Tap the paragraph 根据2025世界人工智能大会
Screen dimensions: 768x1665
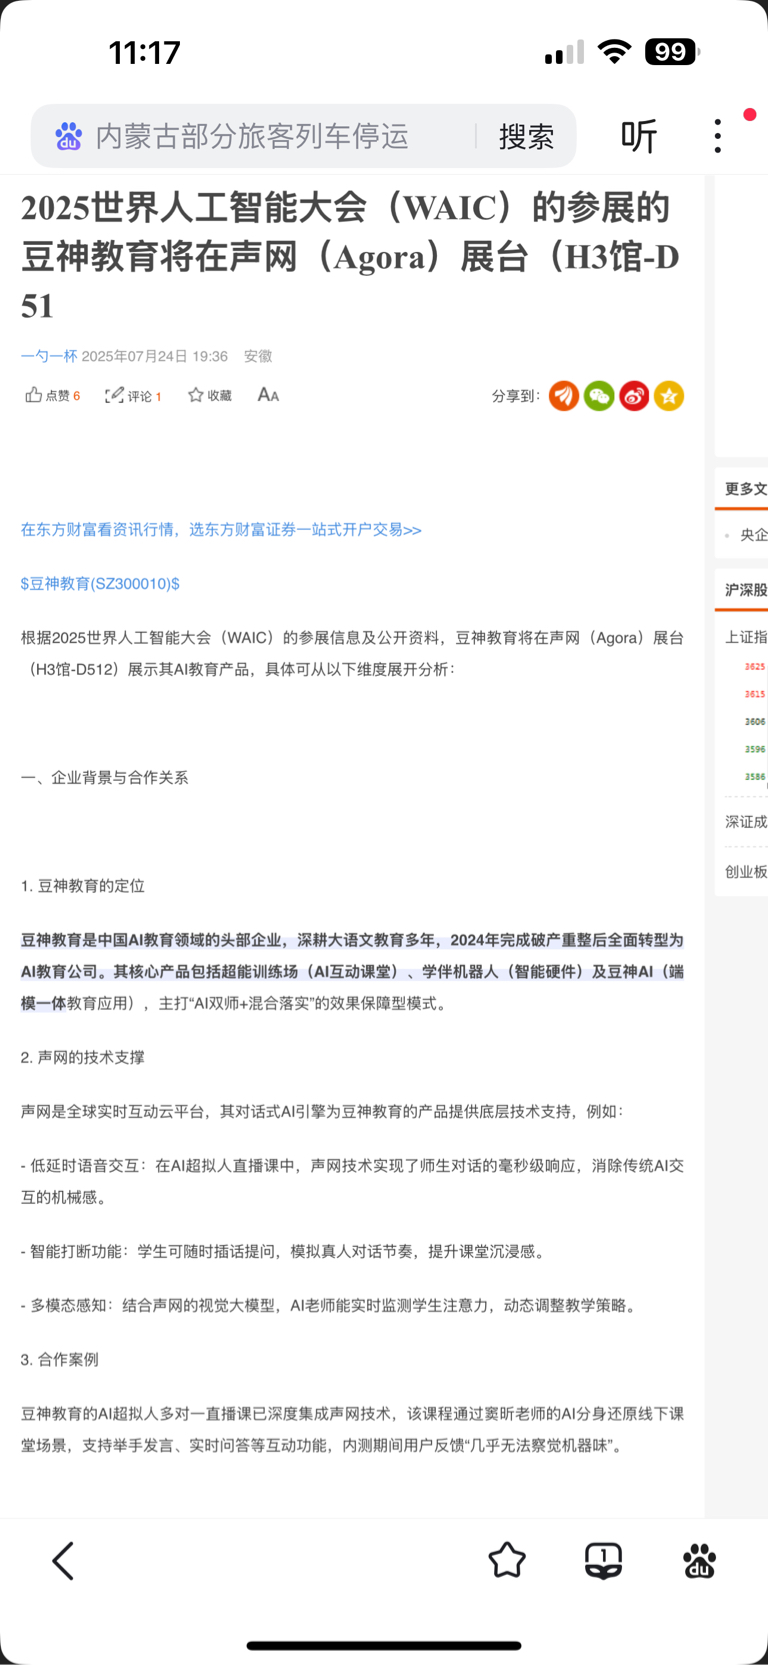pyautogui.click(x=353, y=654)
